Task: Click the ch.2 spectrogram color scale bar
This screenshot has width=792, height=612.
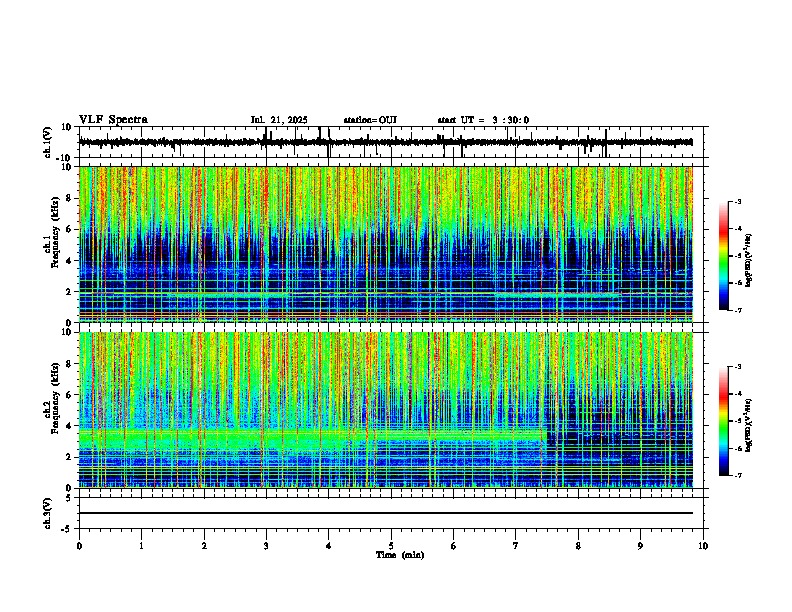Action: click(723, 421)
